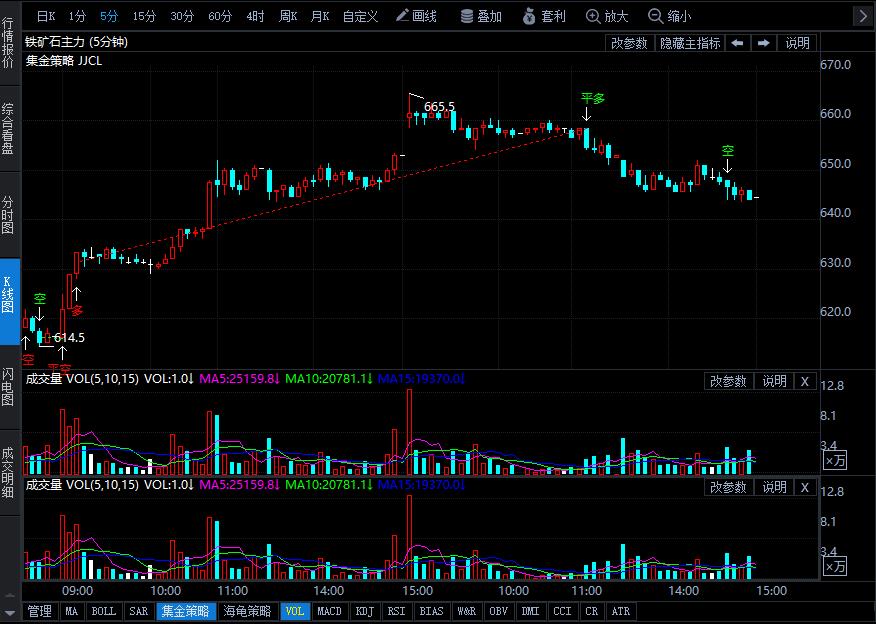The width and height of the screenshot is (876, 624).
Task: Open the 分时图 sidebar tab
Action: point(8,215)
